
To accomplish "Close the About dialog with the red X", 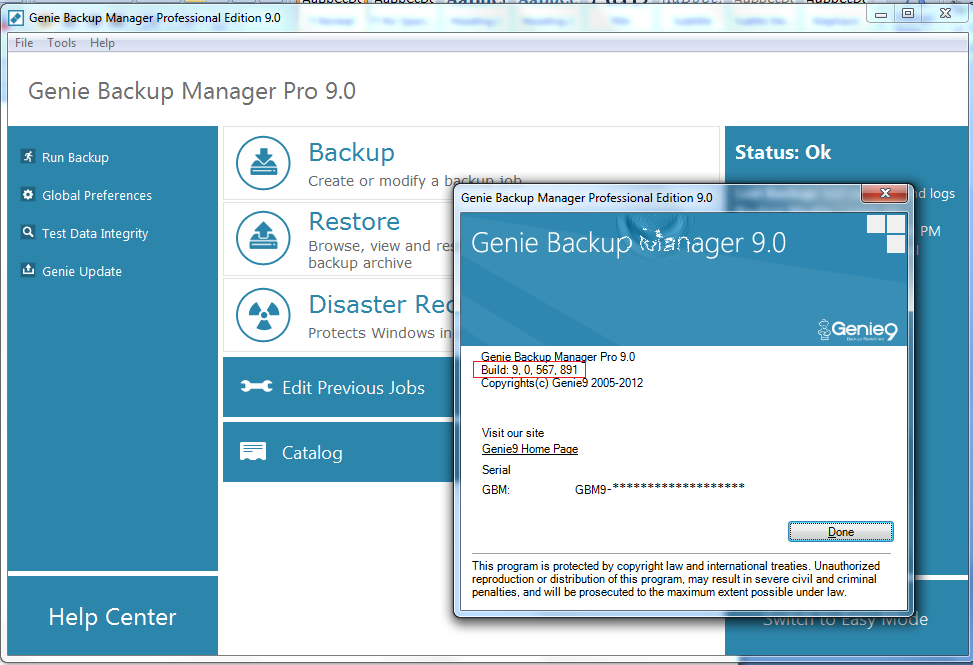I will click(885, 194).
